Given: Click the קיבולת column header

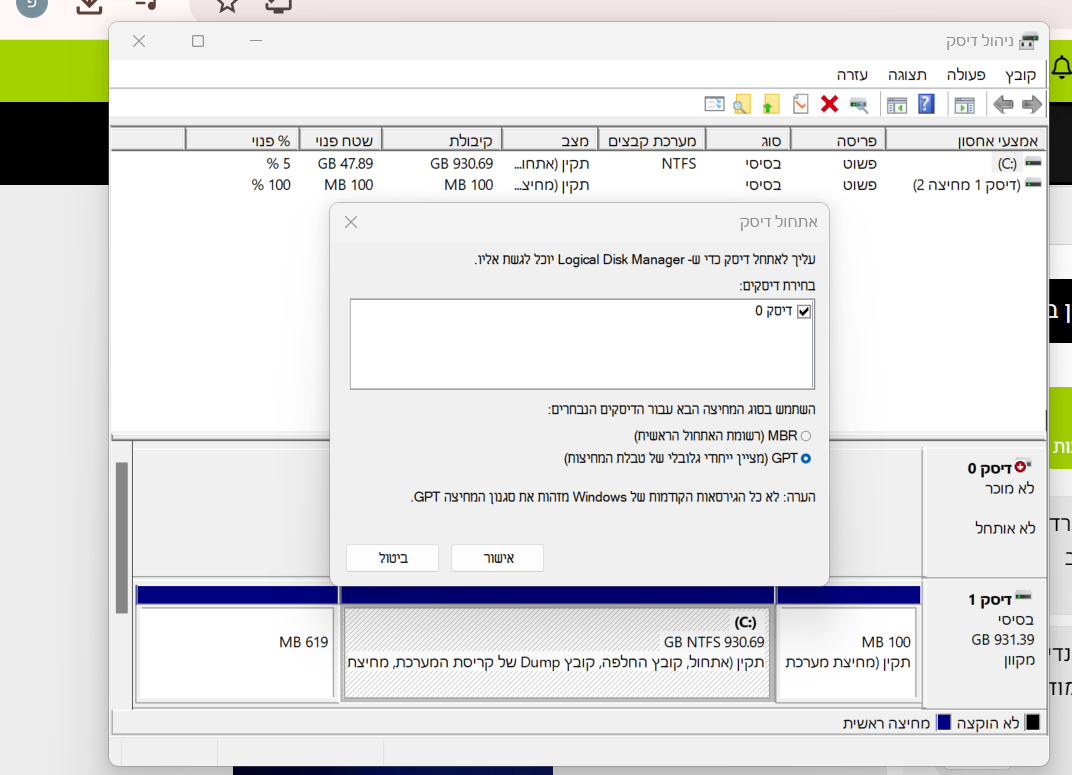Looking at the screenshot, I should click(x=442, y=141).
